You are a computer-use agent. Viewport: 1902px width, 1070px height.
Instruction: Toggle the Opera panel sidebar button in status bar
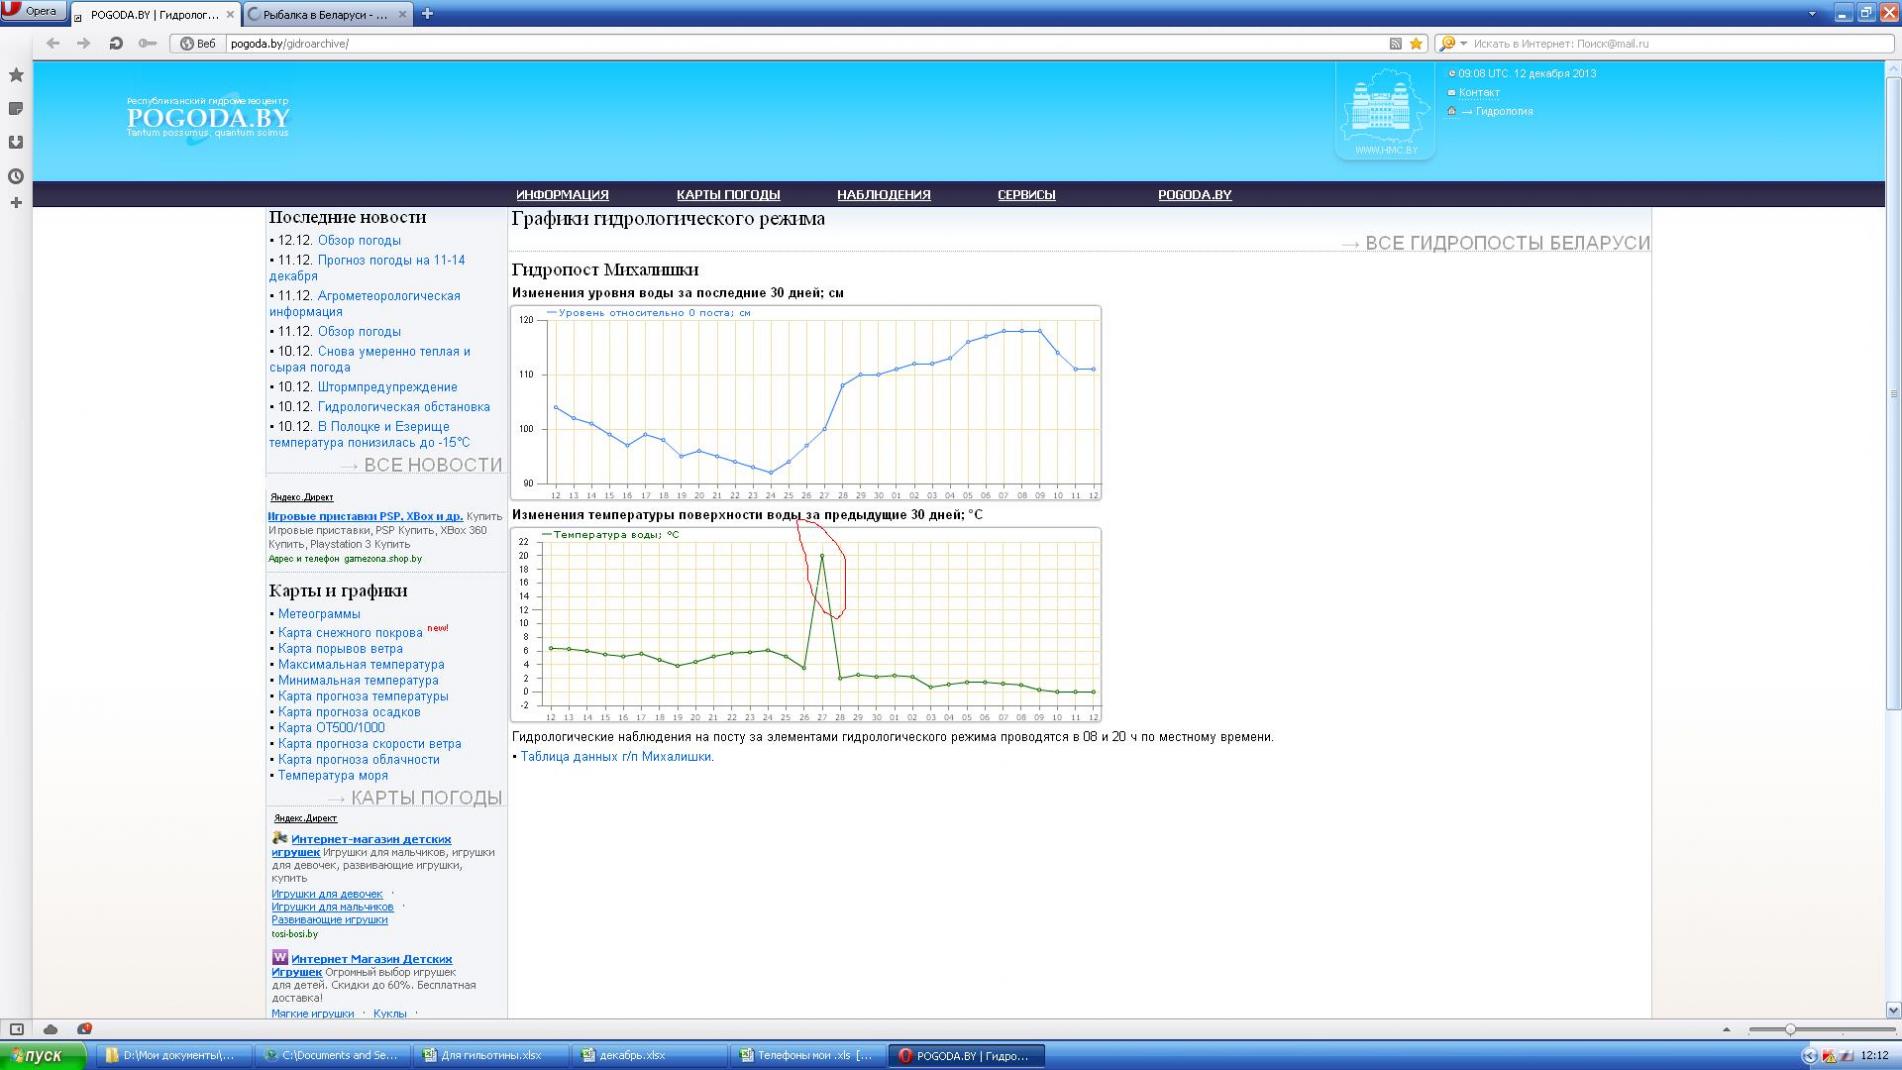[x=17, y=1029]
